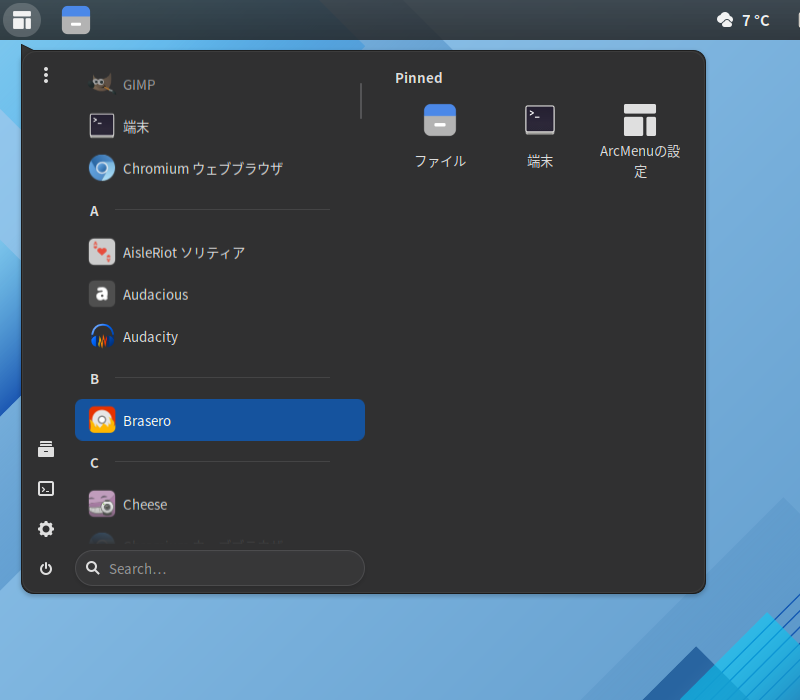Viewport: 800px width, 700px height.
Task: Launch AisleRiot ソリティア
Action: (x=219, y=252)
